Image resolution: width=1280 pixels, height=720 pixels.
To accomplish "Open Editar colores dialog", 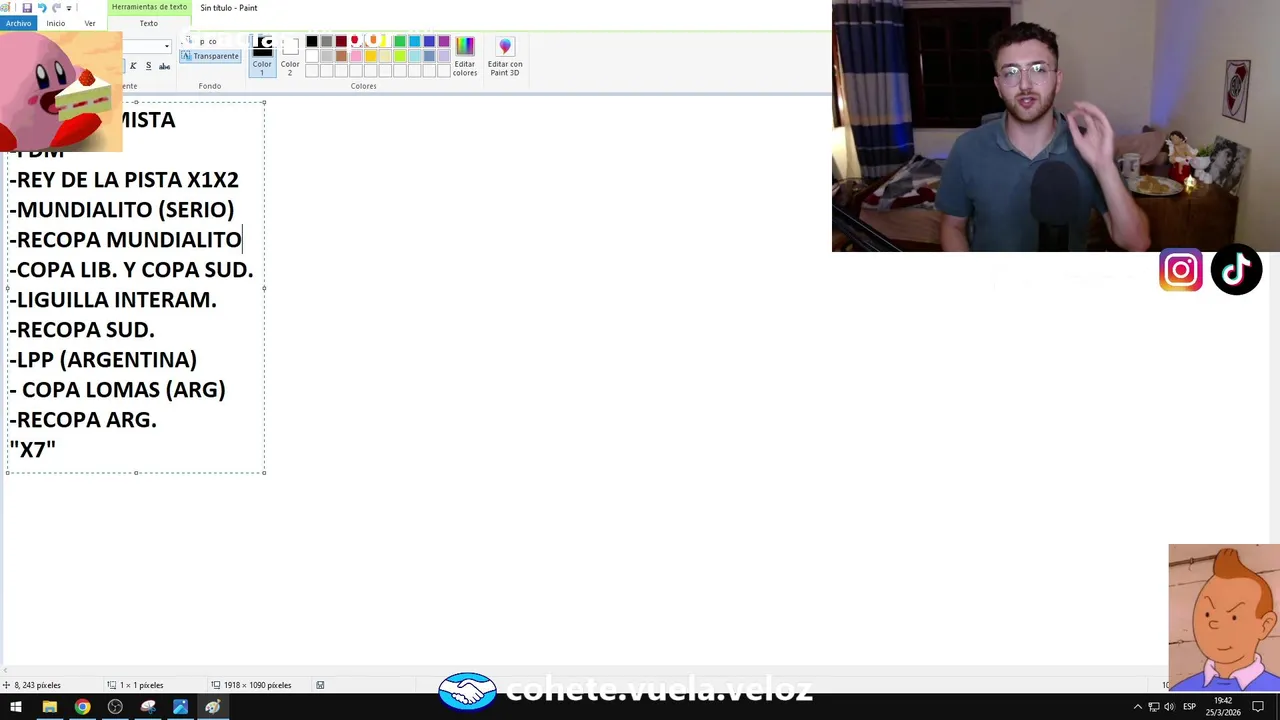I will [465, 56].
